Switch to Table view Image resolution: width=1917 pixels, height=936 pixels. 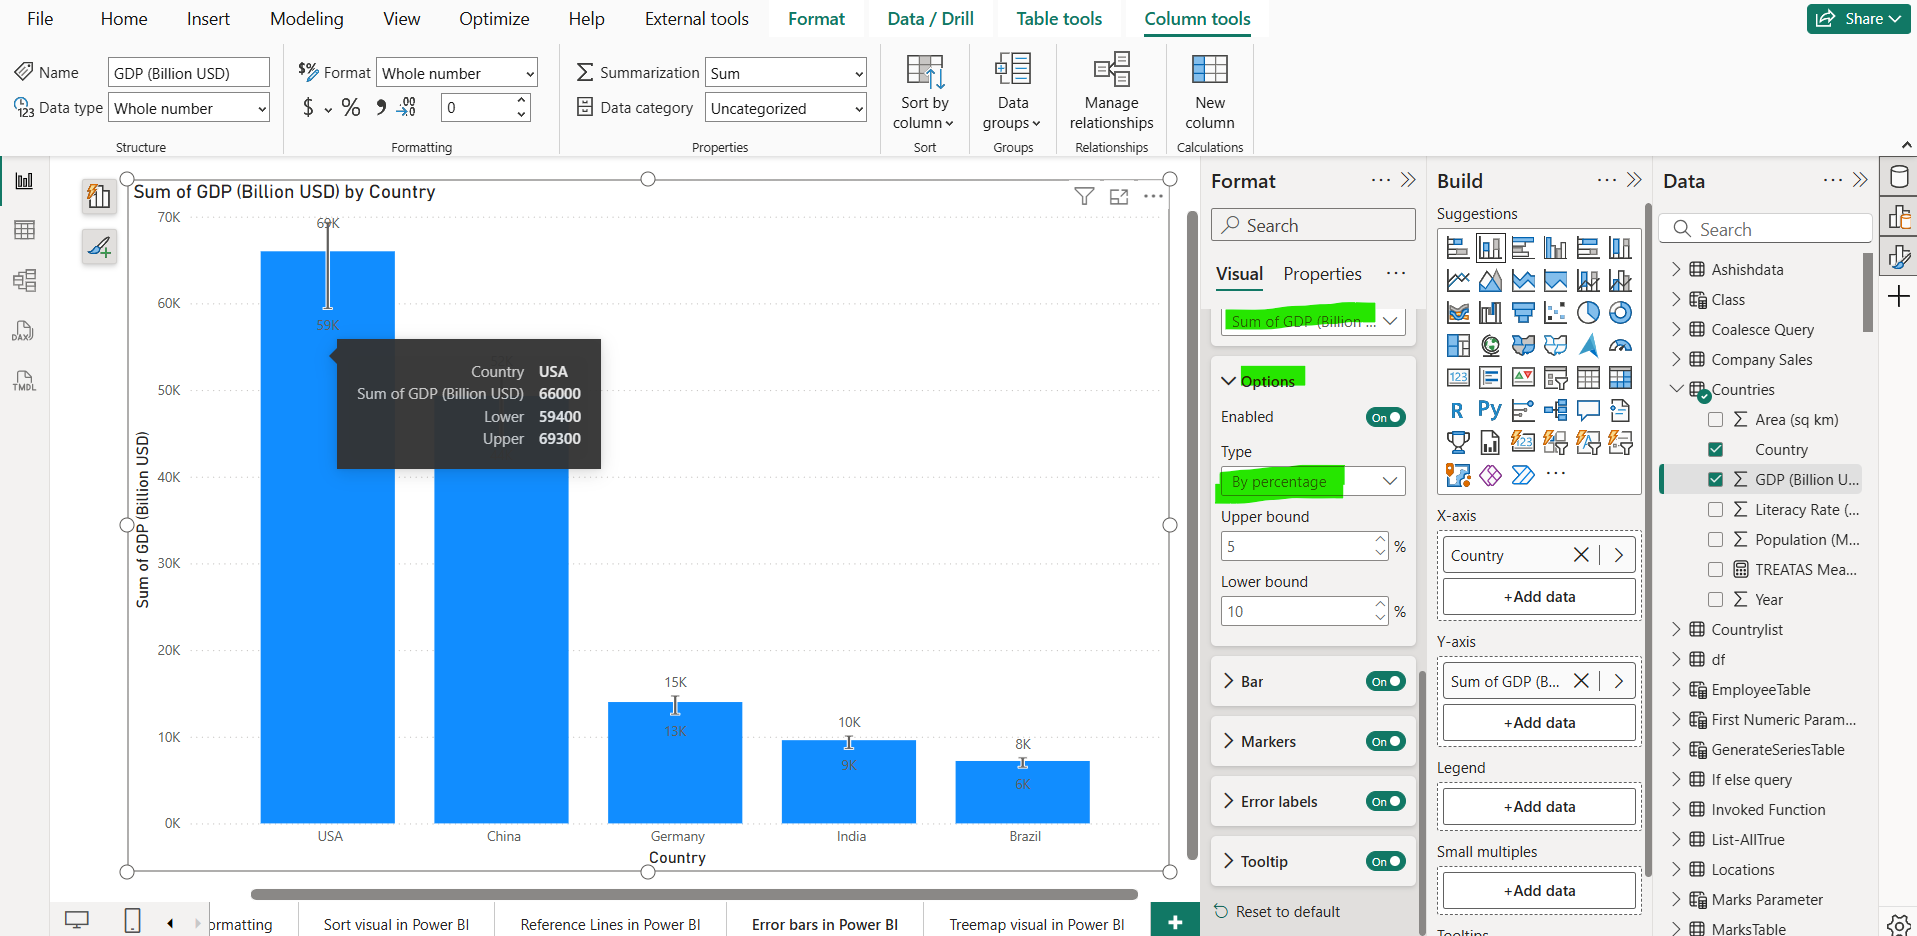pos(24,229)
